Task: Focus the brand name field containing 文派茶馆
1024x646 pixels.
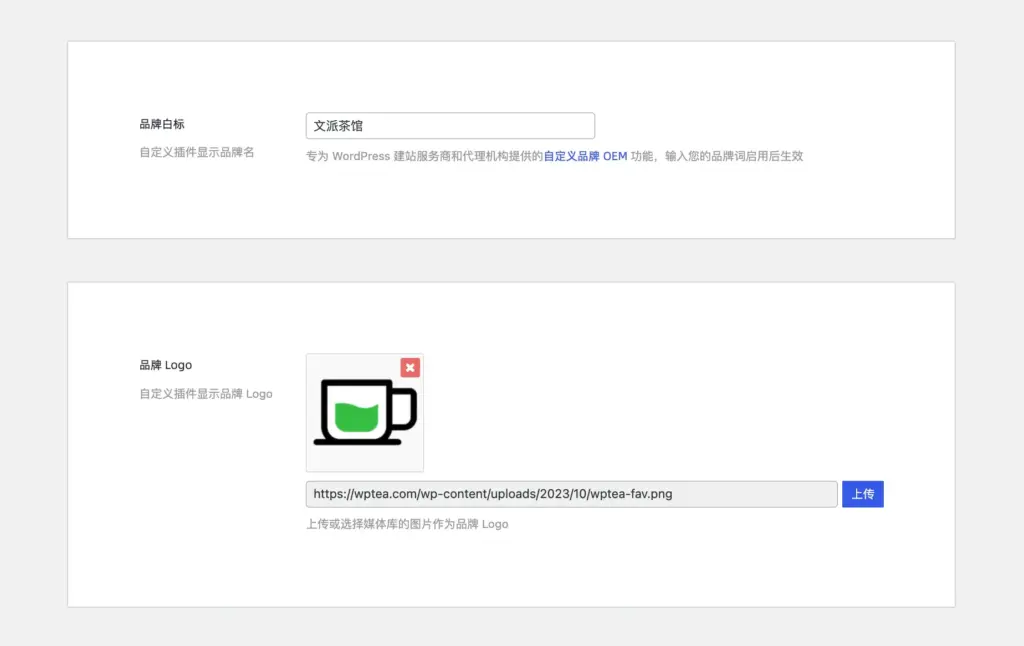Action: (x=450, y=126)
